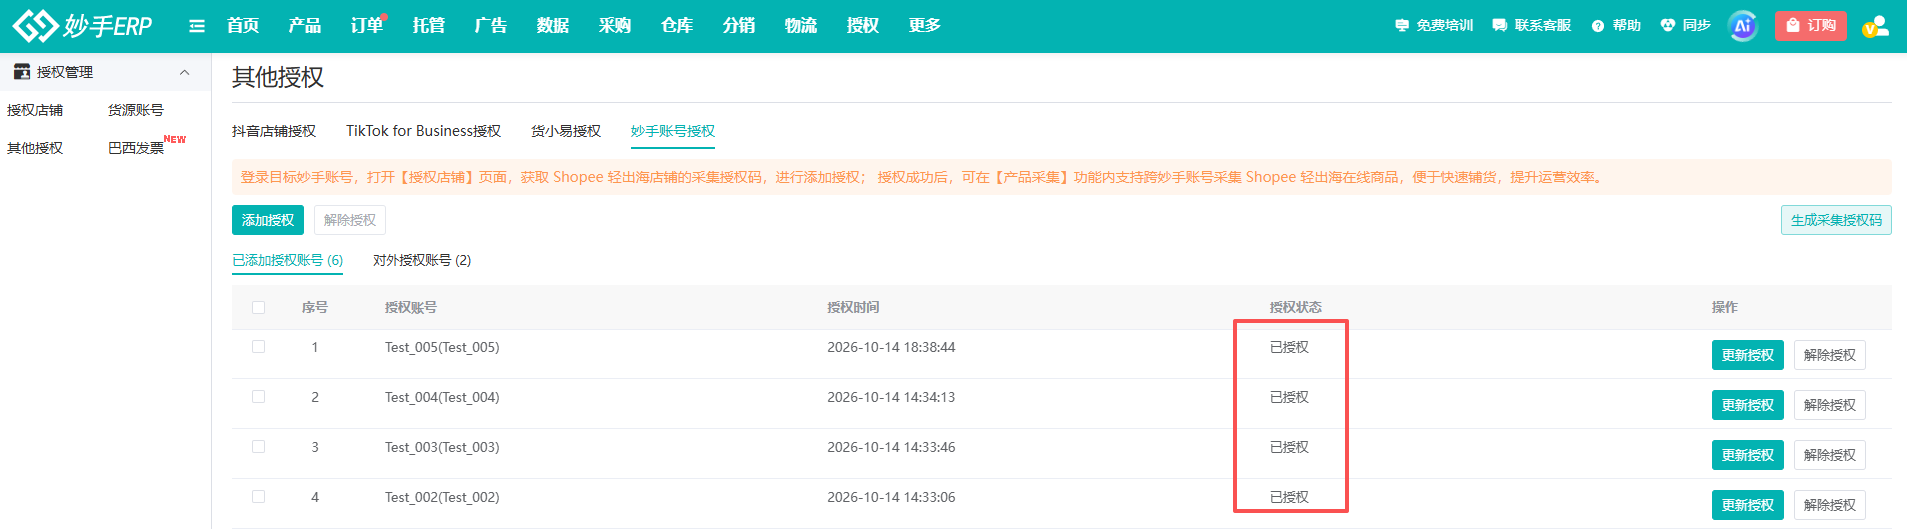Click the 妙手ERP logo
The height and width of the screenshot is (529, 1907).
click(82, 25)
